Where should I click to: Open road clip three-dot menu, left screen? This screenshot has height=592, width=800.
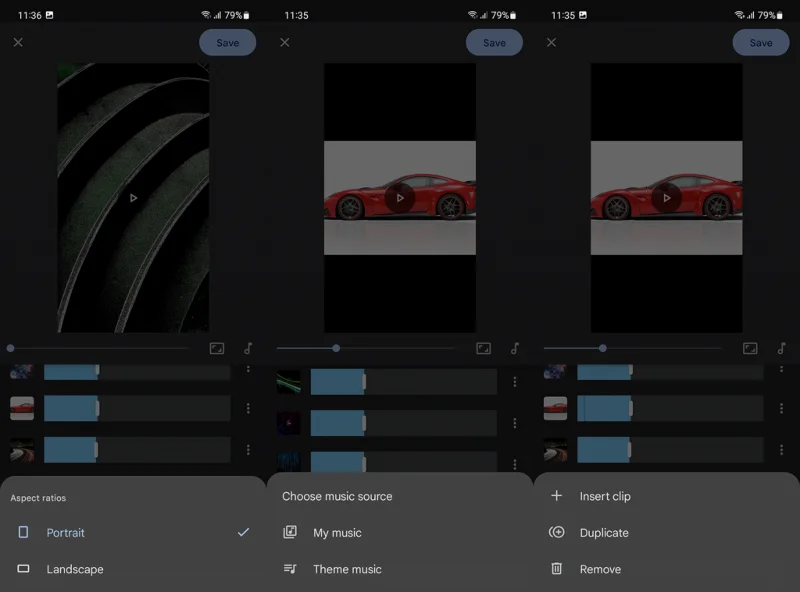pyautogui.click(x=248, y=450)
